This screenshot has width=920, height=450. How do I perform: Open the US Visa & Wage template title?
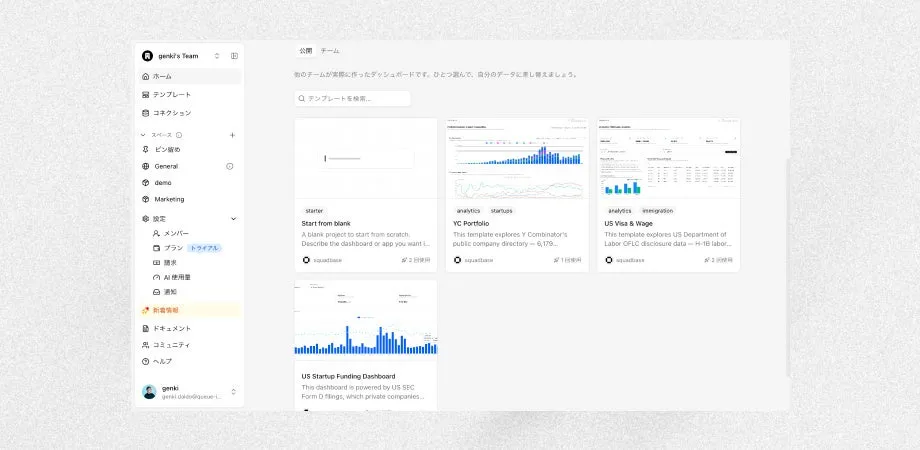[x=628, y=224]
